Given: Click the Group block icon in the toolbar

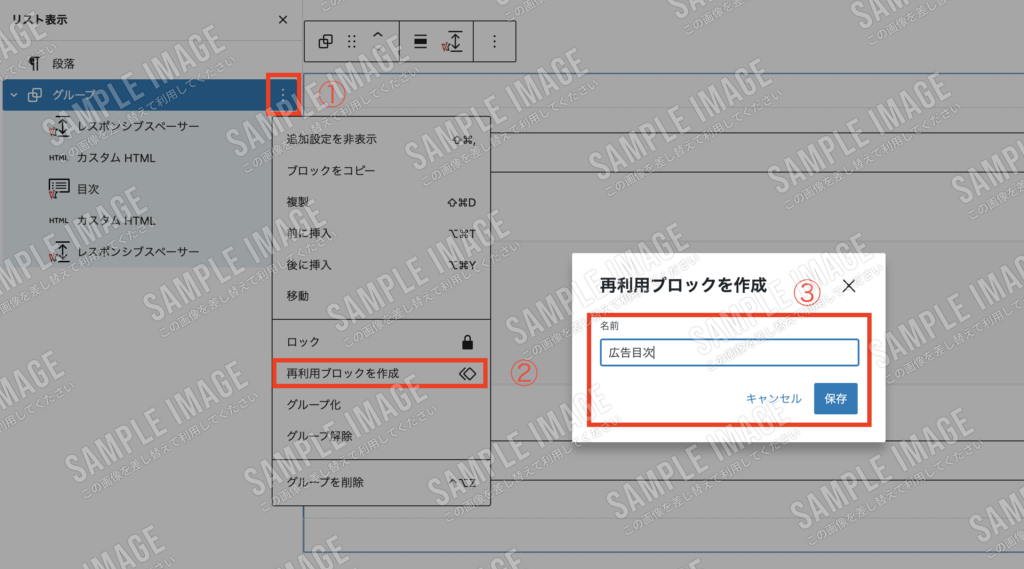Looking at the screenshot, I should click(325, 42).
